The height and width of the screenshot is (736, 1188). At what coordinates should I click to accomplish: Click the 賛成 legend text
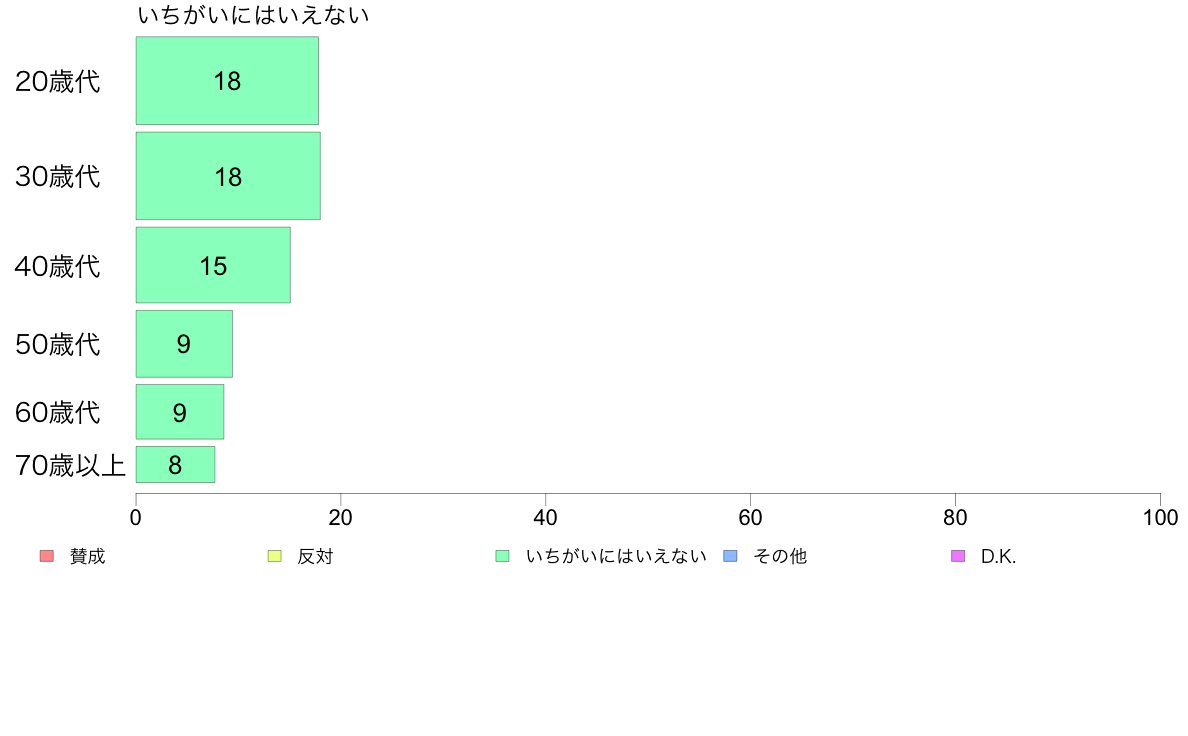[x=87, y=556]
